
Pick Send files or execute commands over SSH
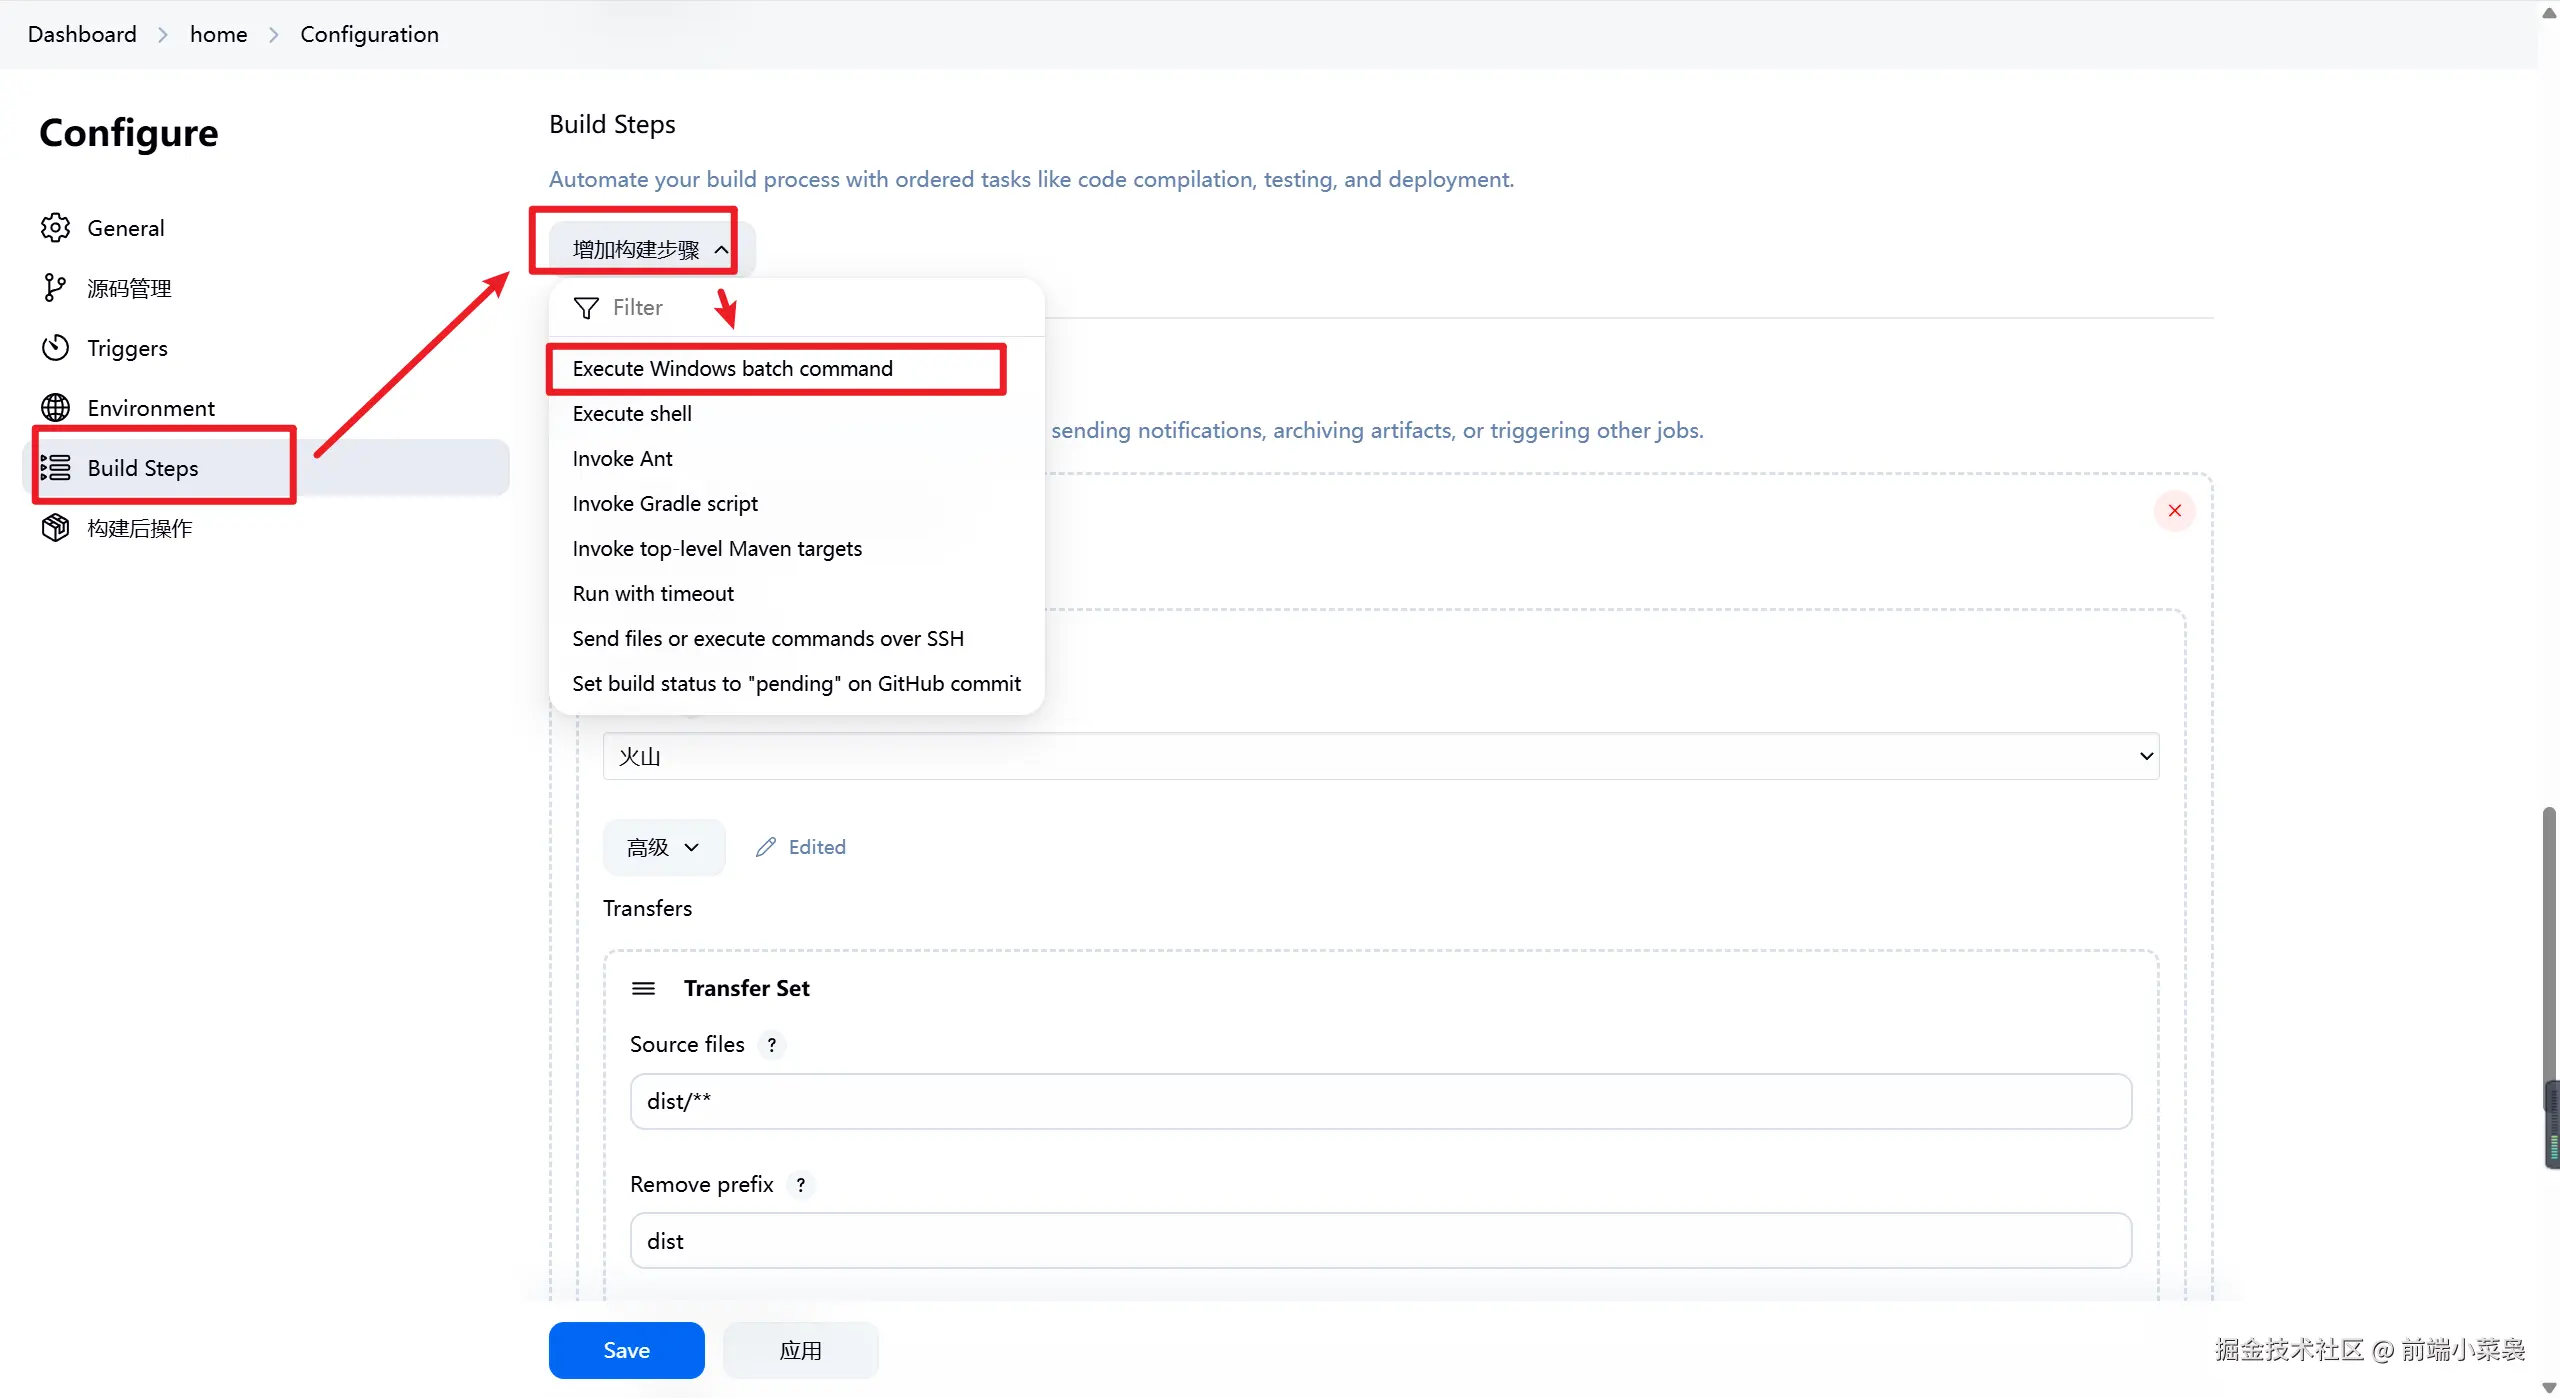point(767,639)
